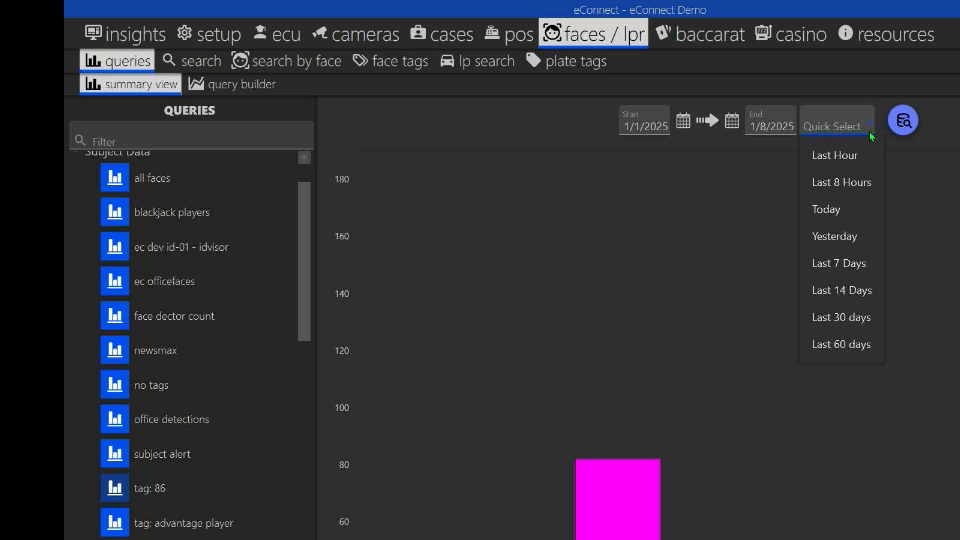Switch to summary view
This screenshot has width=960, height=540.
pos(130,84)
